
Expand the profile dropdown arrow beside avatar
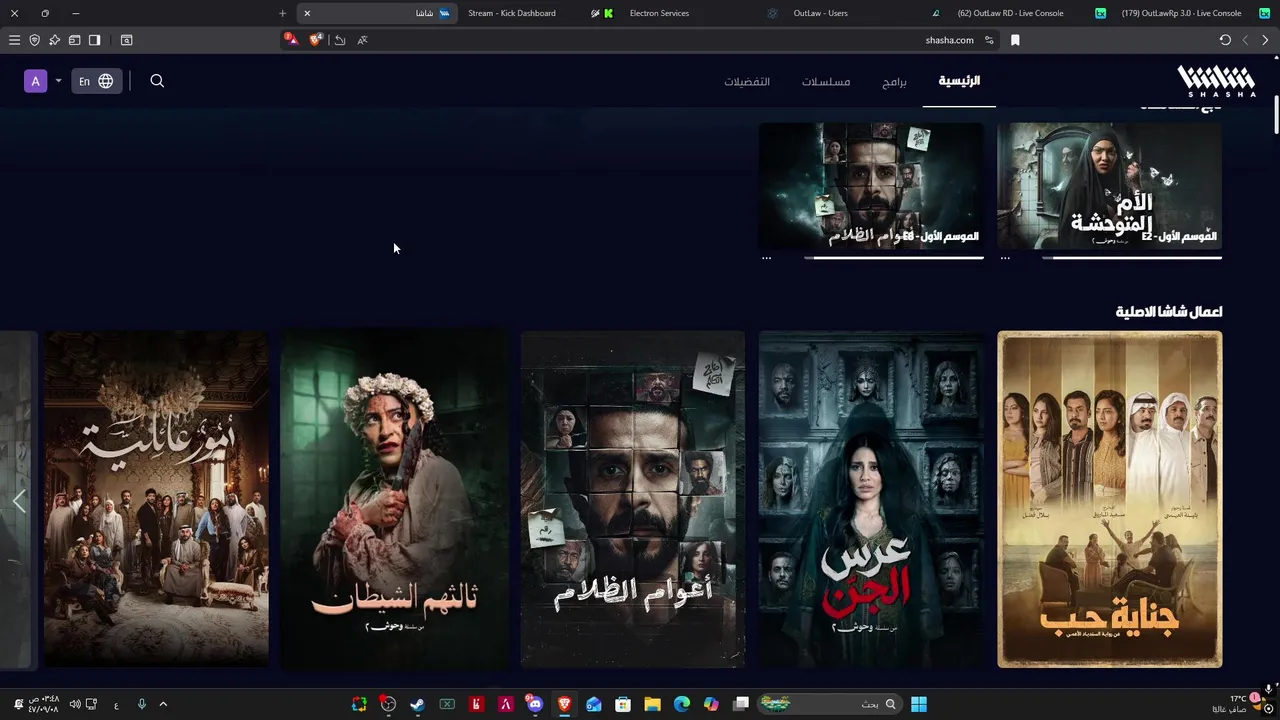pyautogui.click(x=58, y=81)
